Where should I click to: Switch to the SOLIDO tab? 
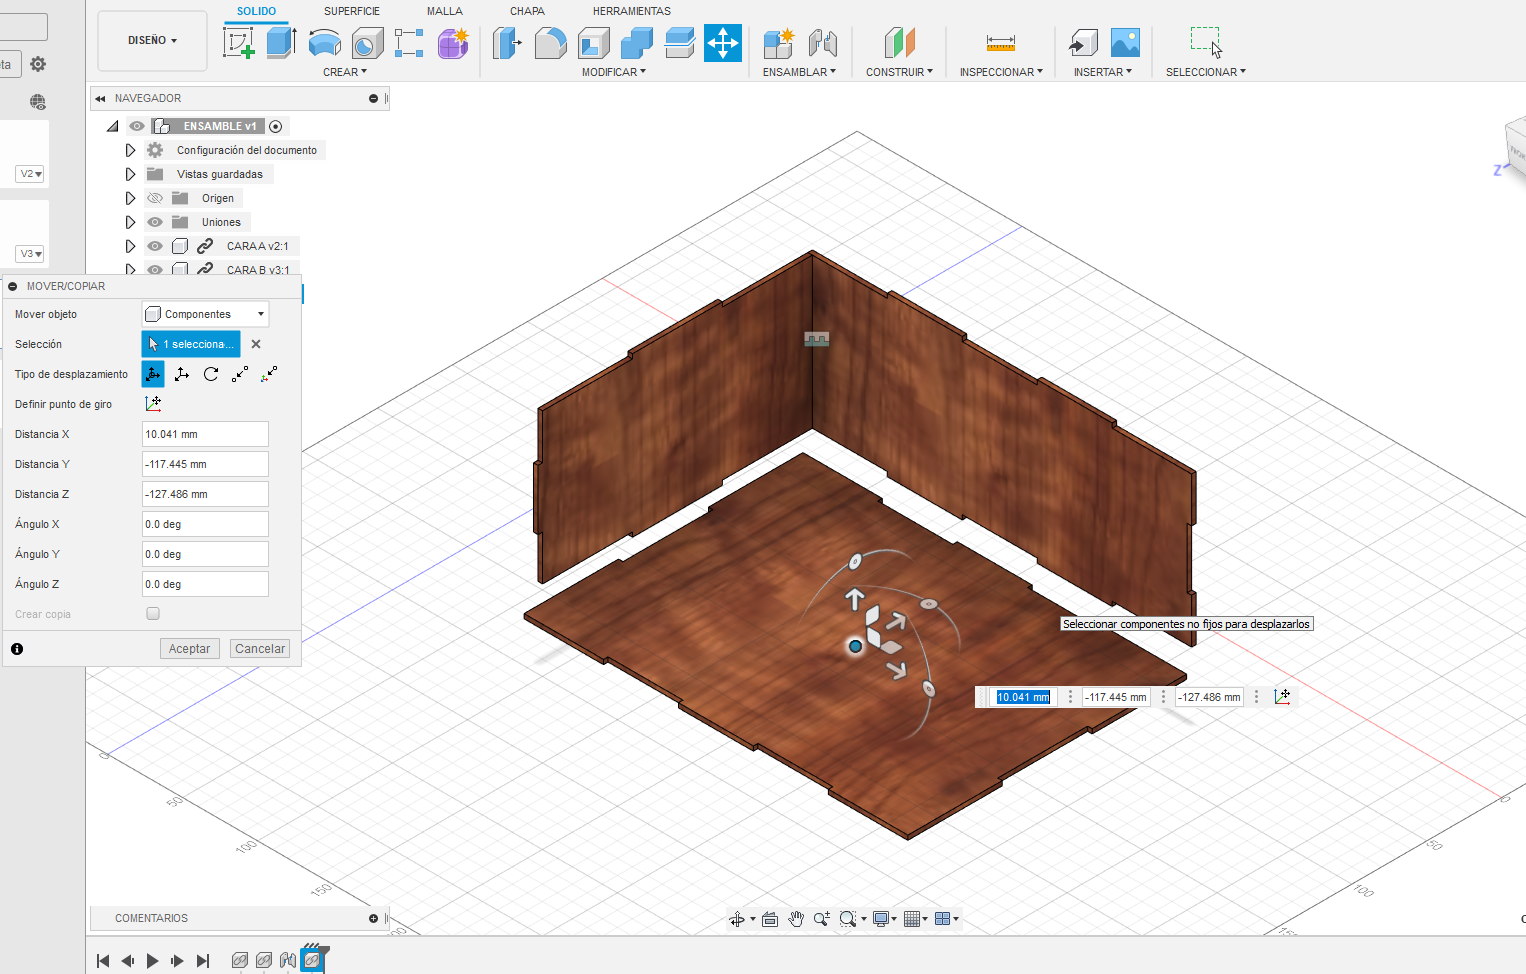(256, 11)
